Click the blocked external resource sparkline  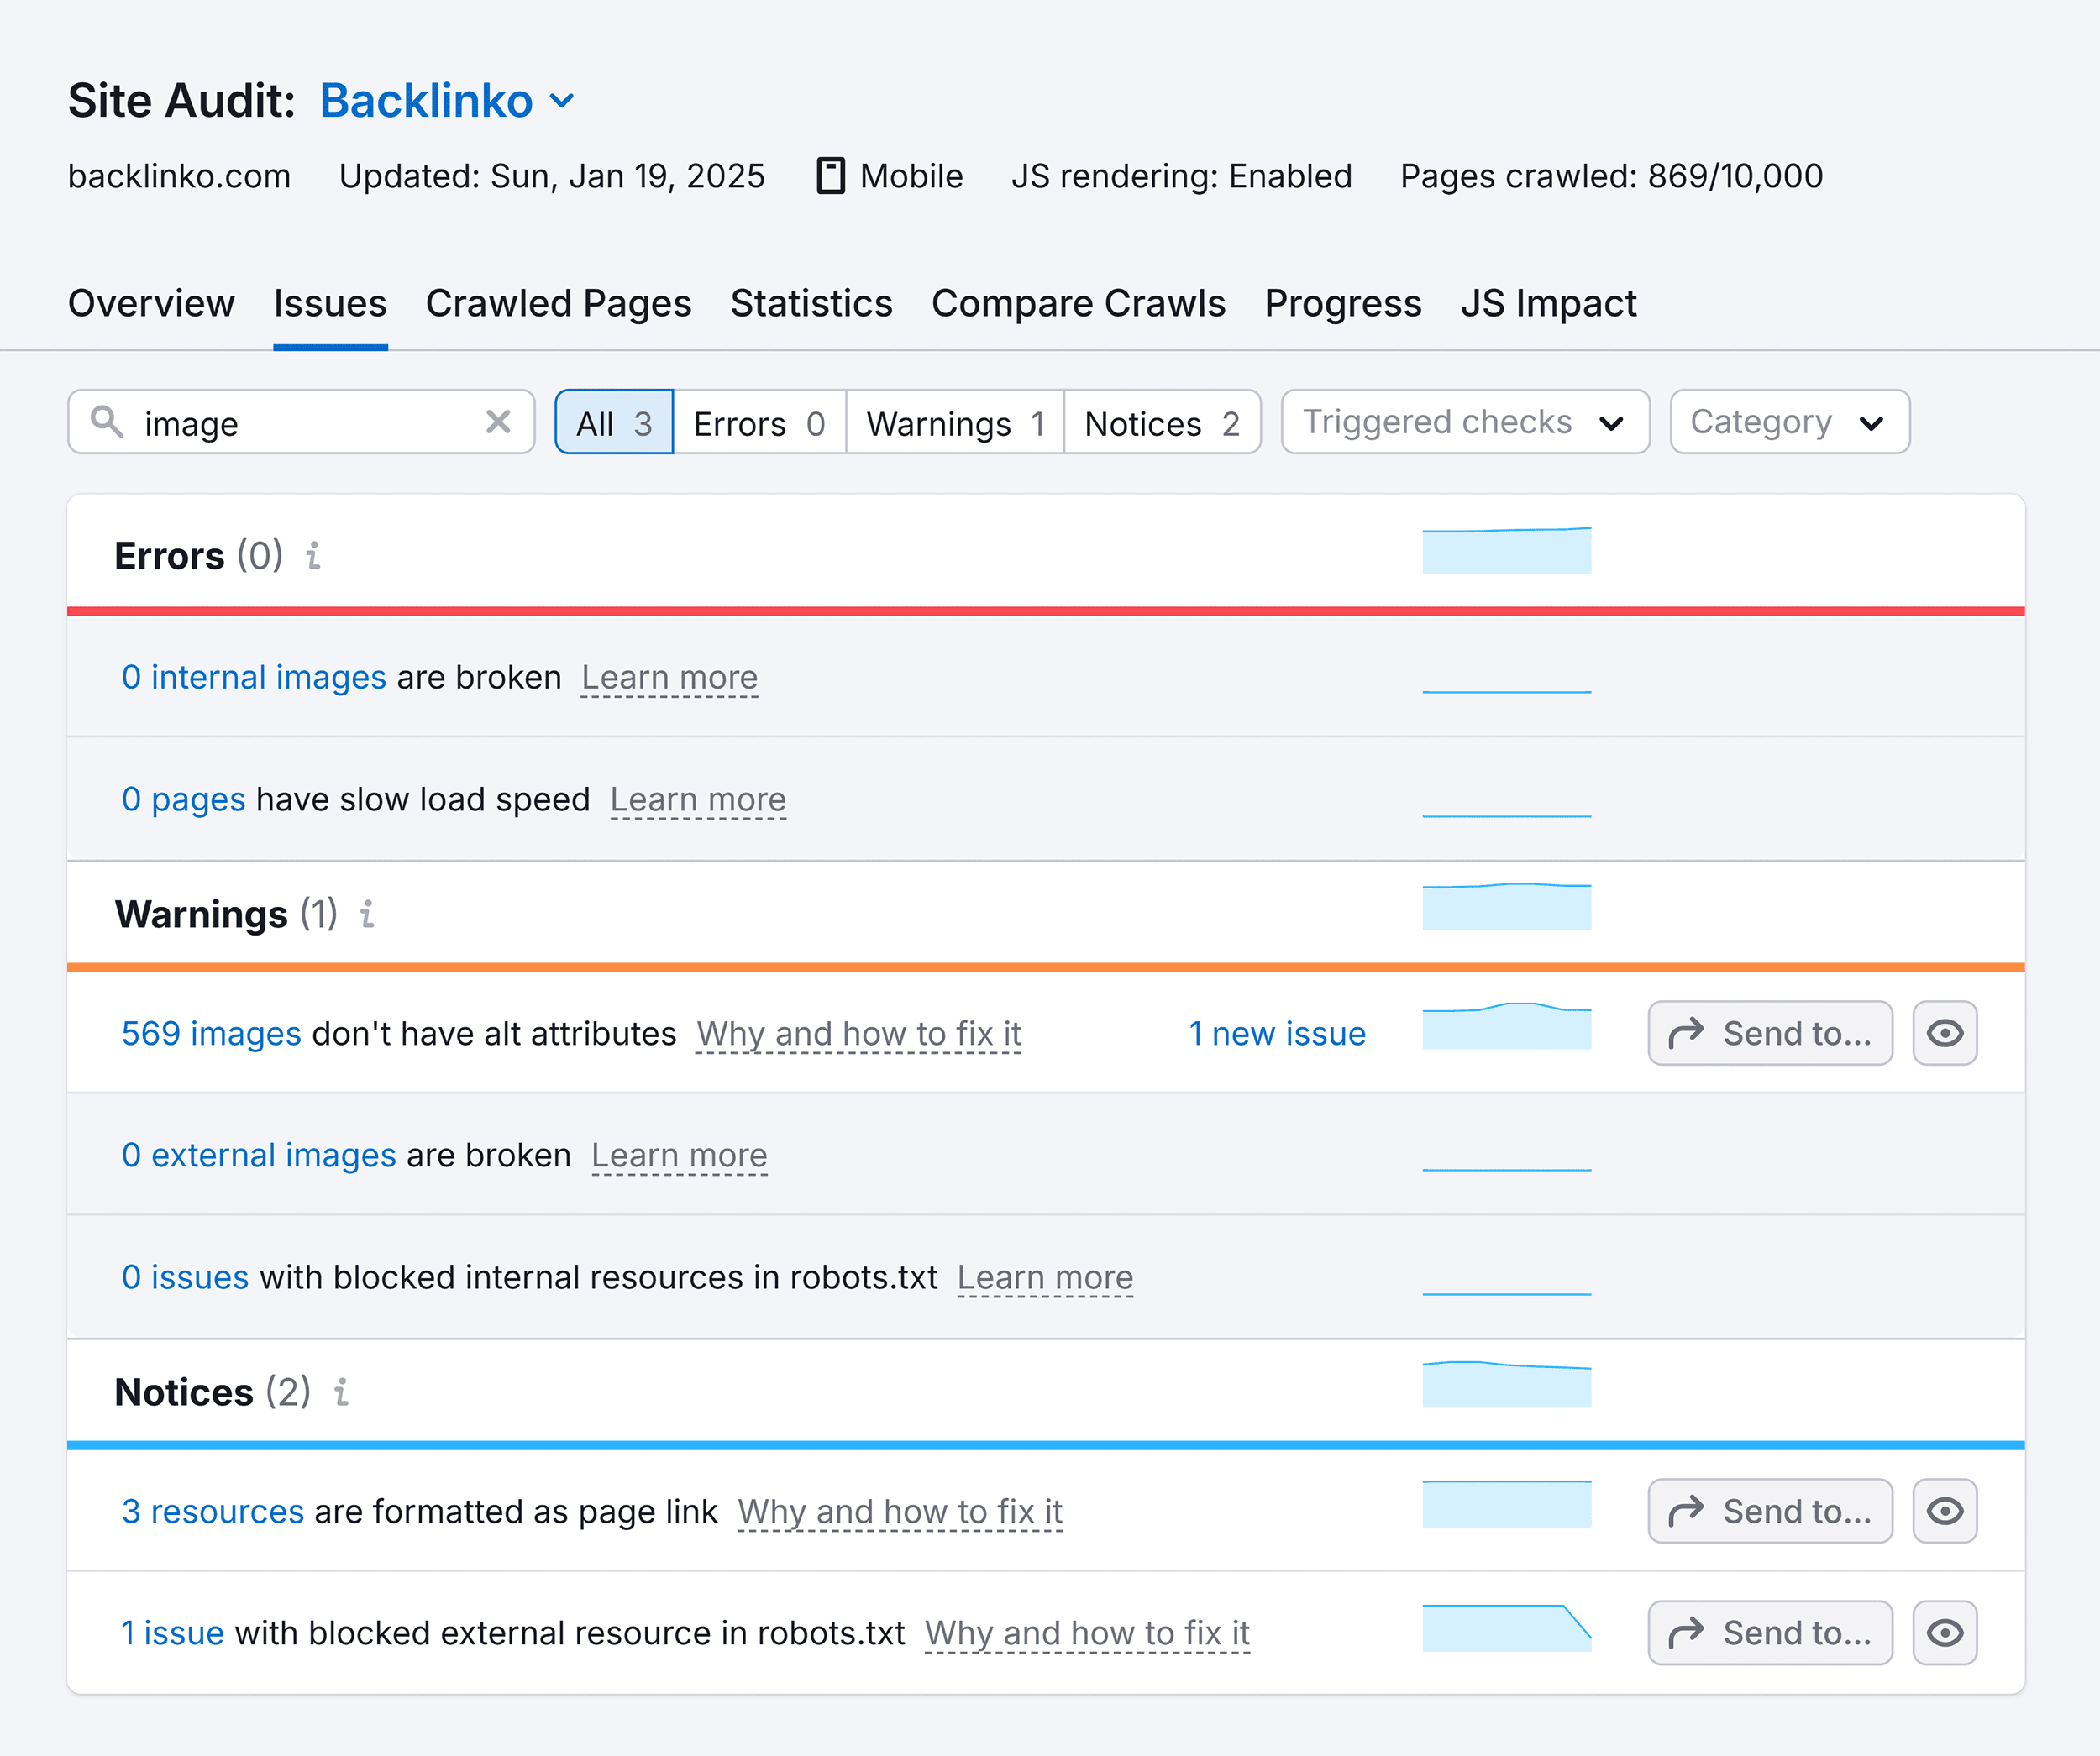click(x=1507, y=1628)
